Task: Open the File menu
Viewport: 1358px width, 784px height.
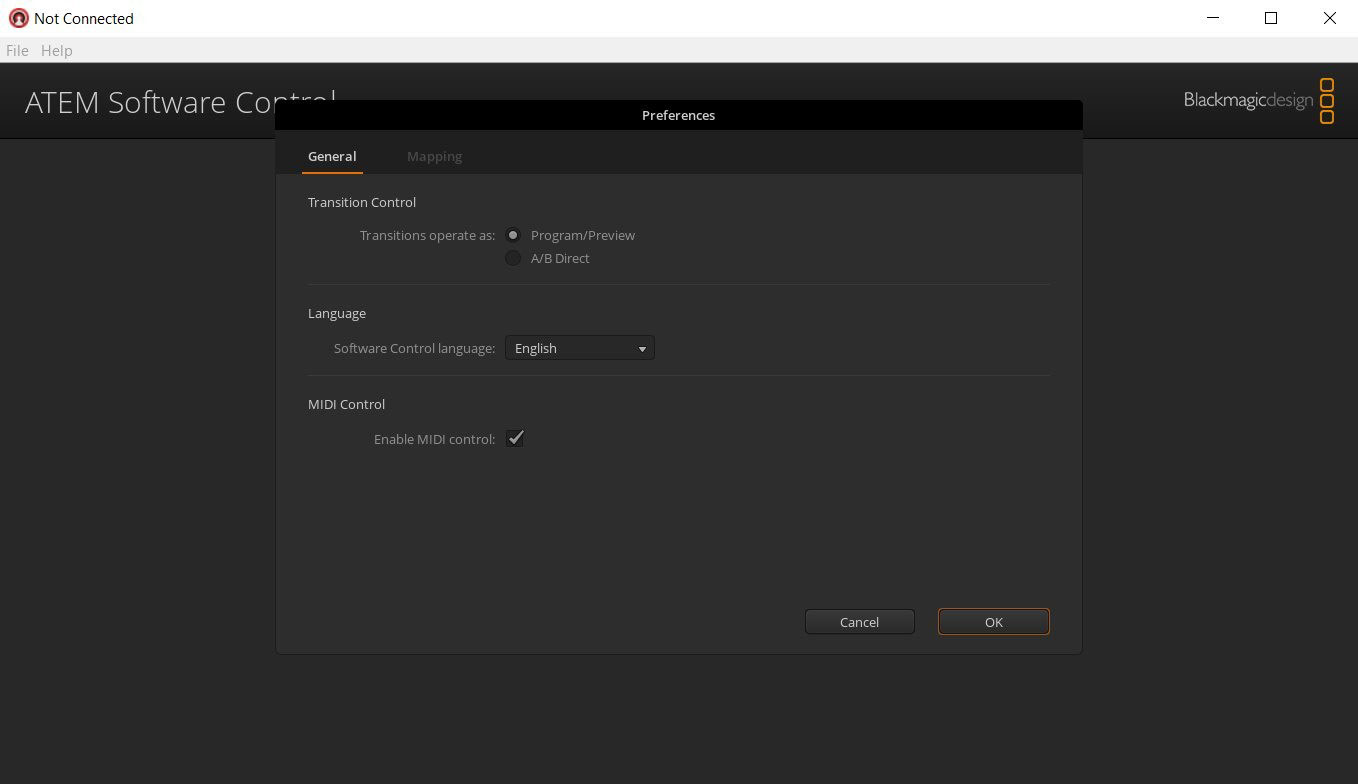Action: pyautogui.click(x=17, y=50)
